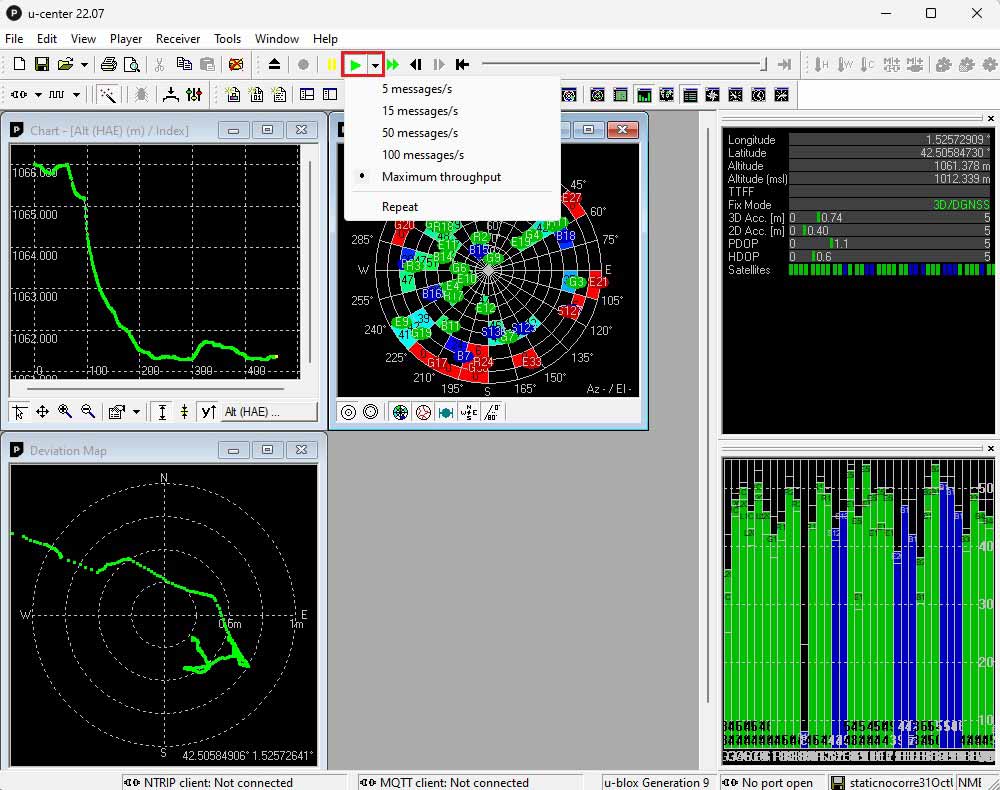The image size is (1000, 790).
Task: Select the pan move tool in Chart
Action: [x=42, y=412]
